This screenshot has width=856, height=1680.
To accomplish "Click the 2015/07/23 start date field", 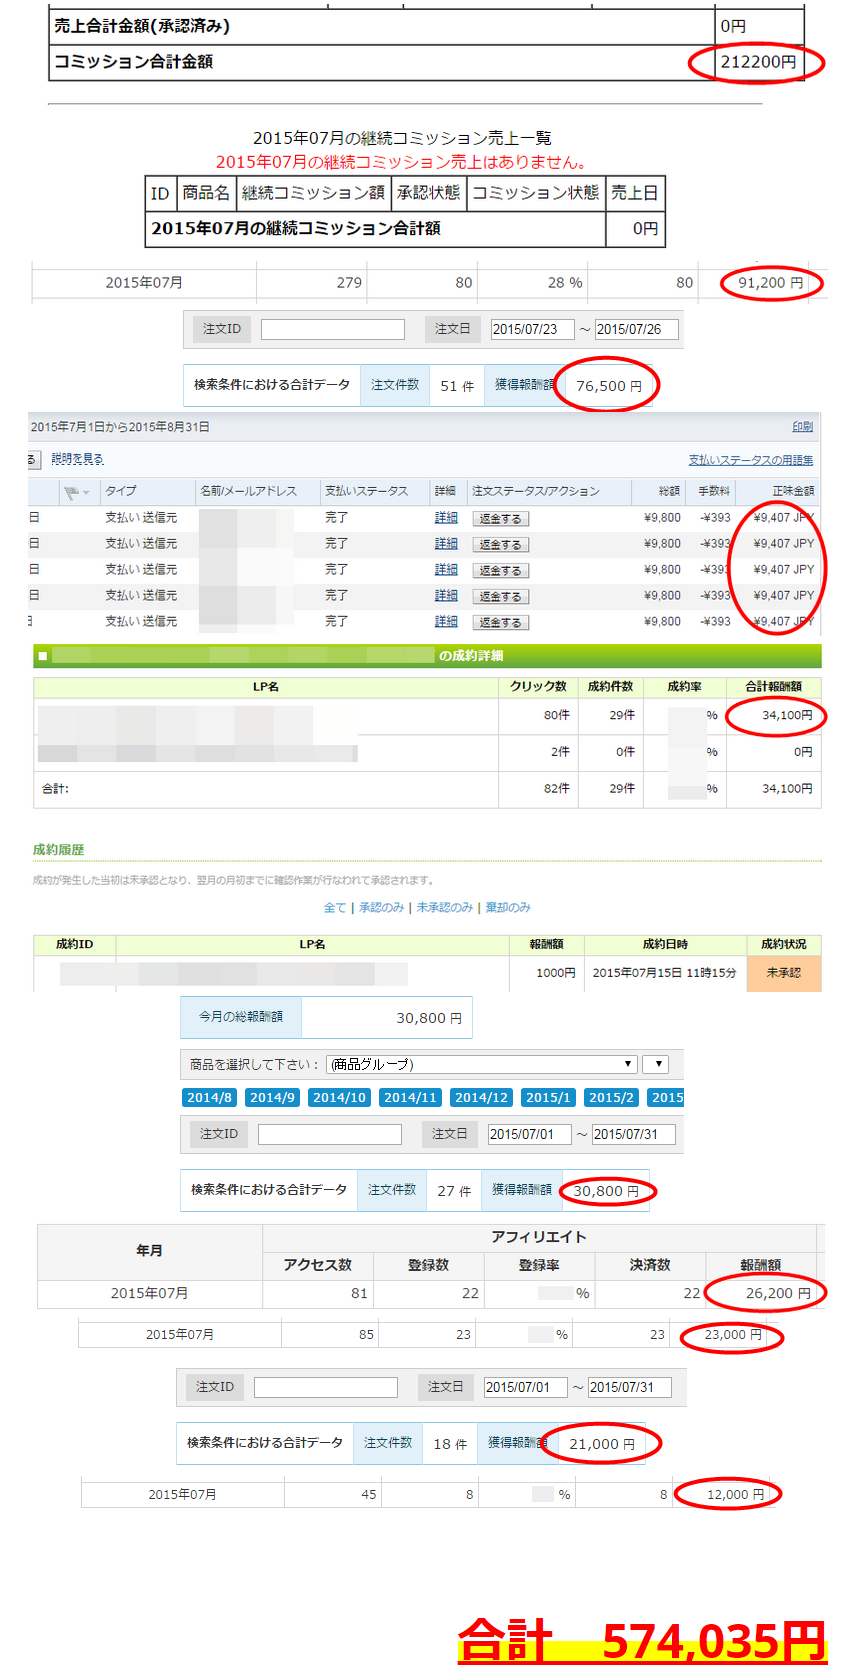I will point(532,329).
